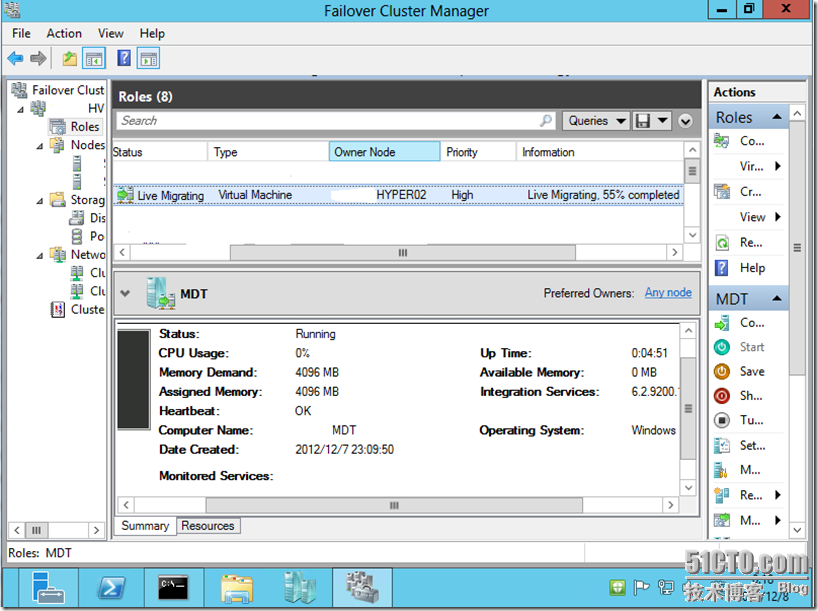818x611 pixels.
Task: Click the orange Save icon under MDT
Action: pyautogui.click(x=721, y=372)
